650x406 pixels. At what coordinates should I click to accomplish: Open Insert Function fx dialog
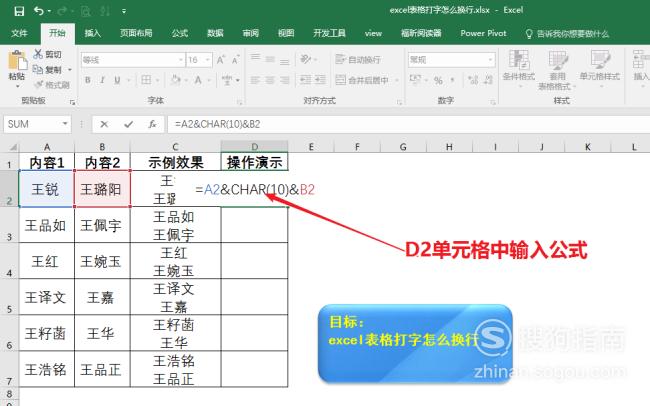(153, 124)
